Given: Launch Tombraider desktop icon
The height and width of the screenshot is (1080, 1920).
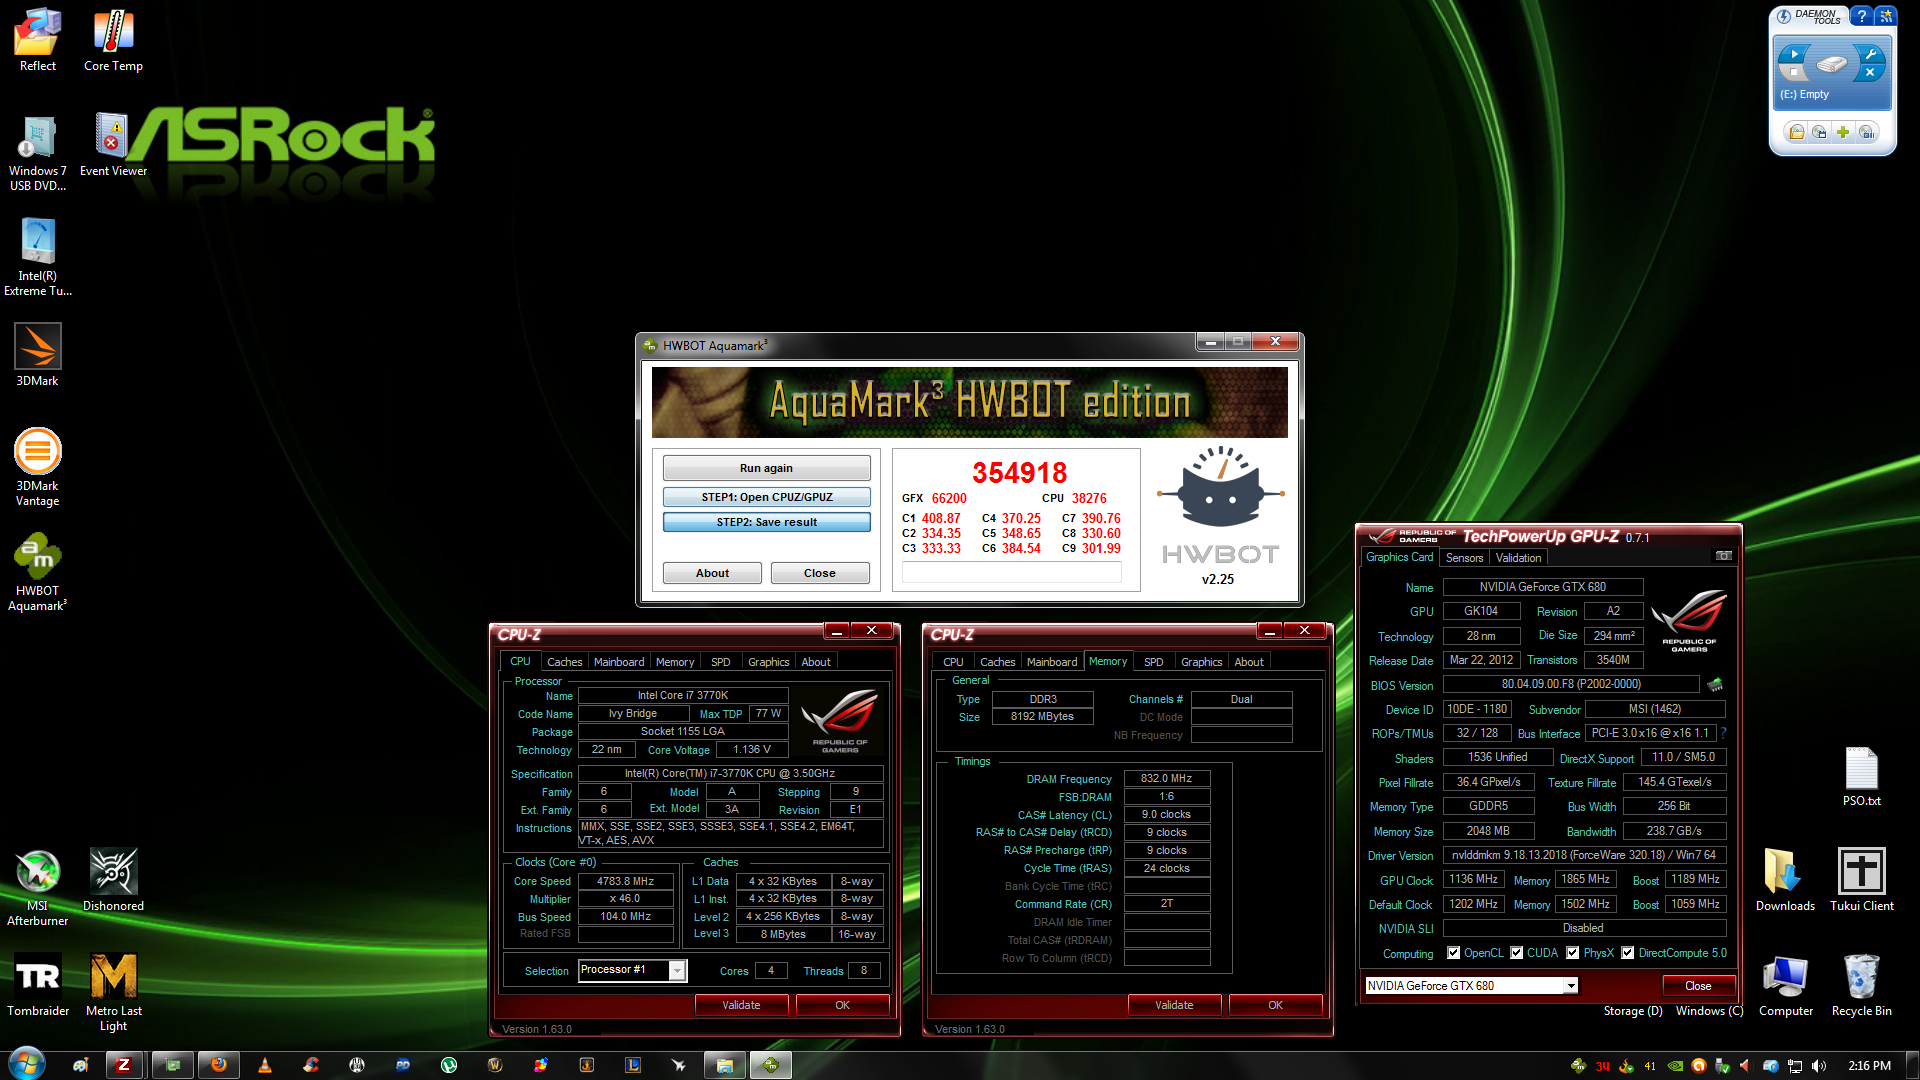Looking at the screenshot, I should click(x=38, y=985).
